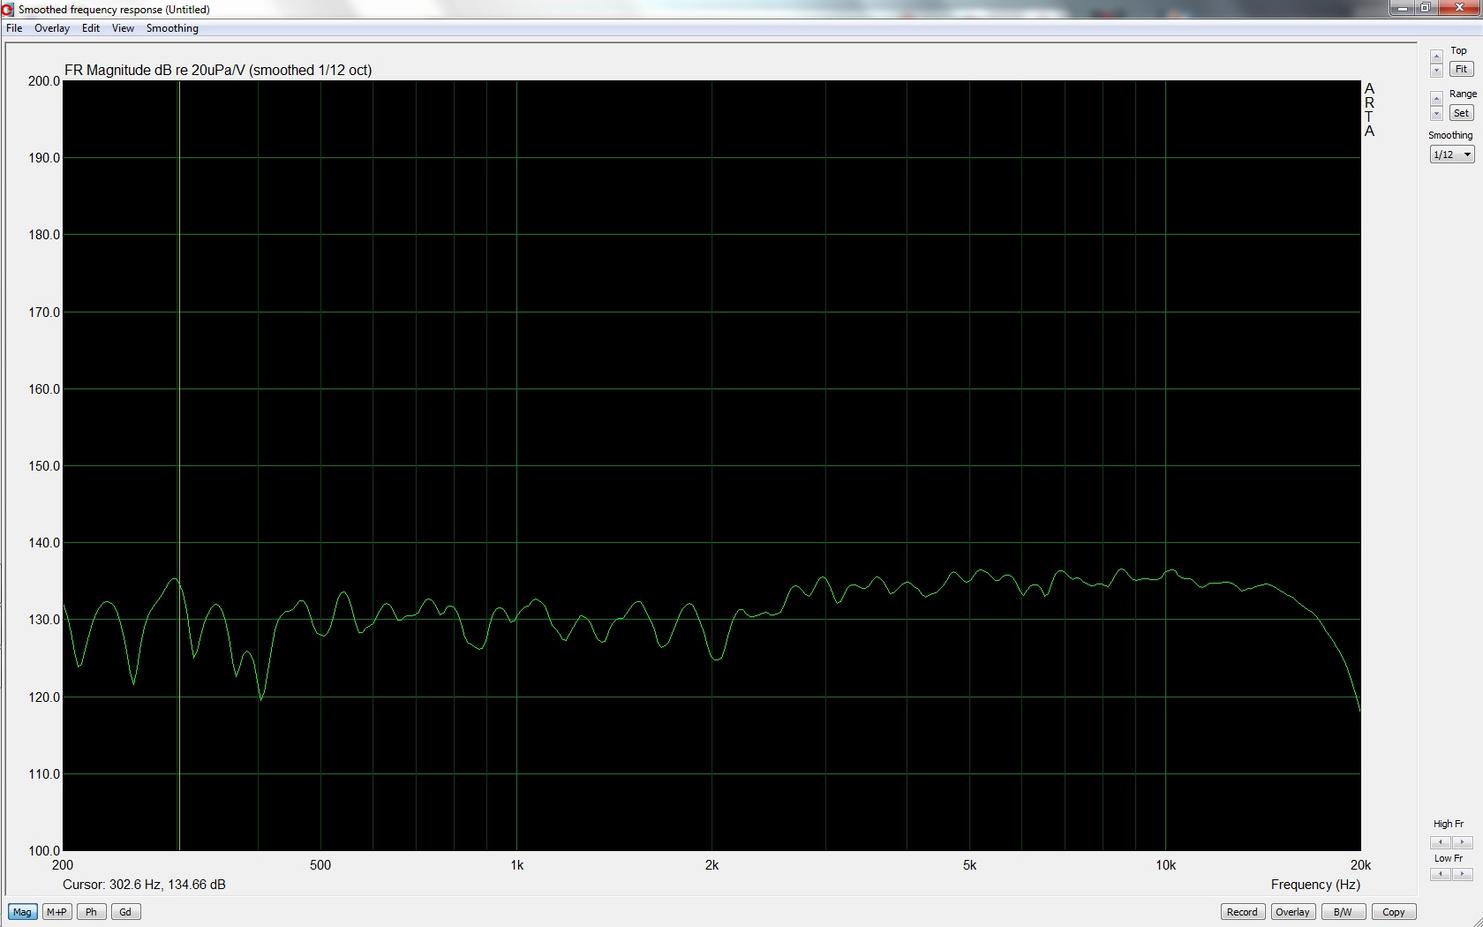Click High Fr right arrow button
Screen dimensions: 1483x927
pos(1462,842)
